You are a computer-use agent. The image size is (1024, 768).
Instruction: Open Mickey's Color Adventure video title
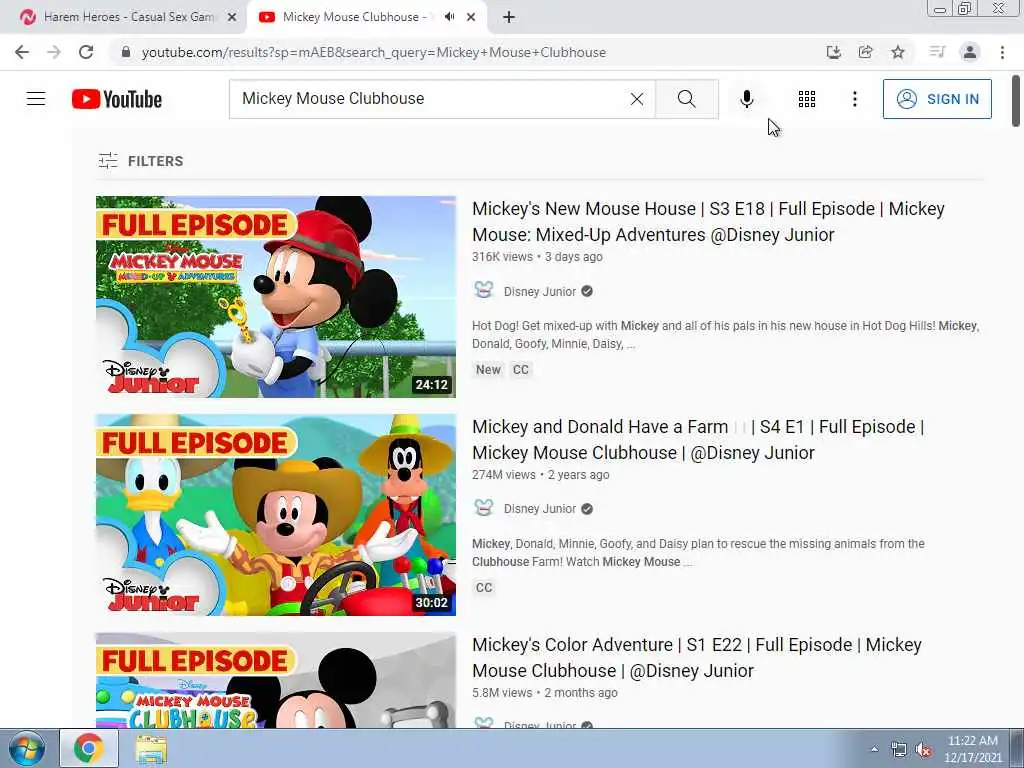(x=697, y=658)
